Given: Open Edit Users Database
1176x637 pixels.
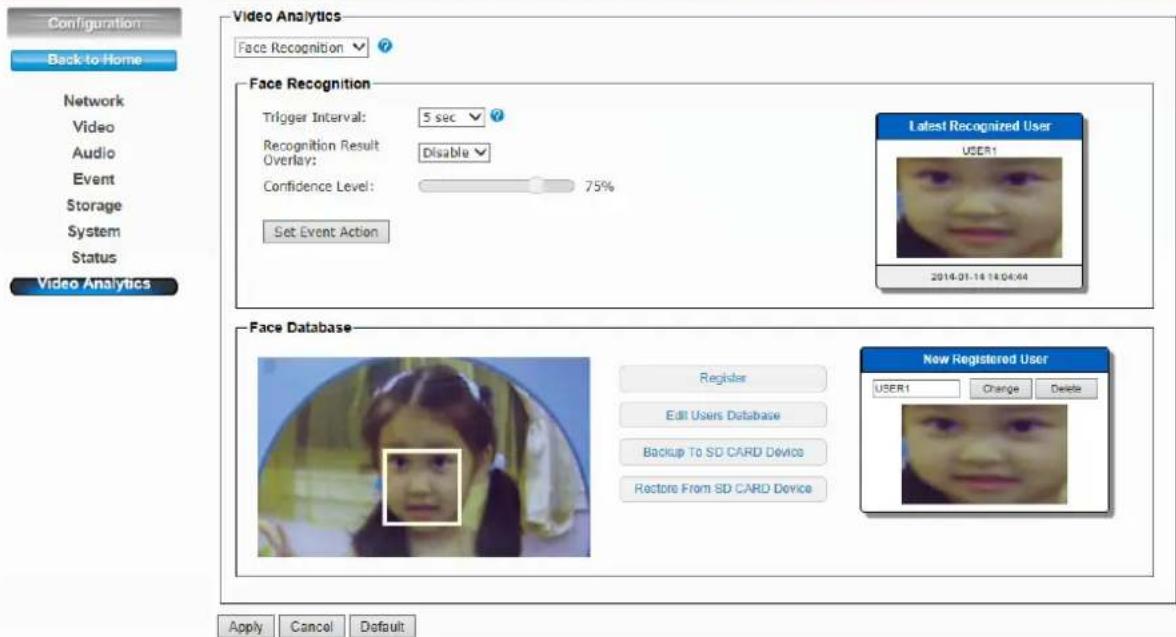Looking at the screenshot, I should [723, 415].
